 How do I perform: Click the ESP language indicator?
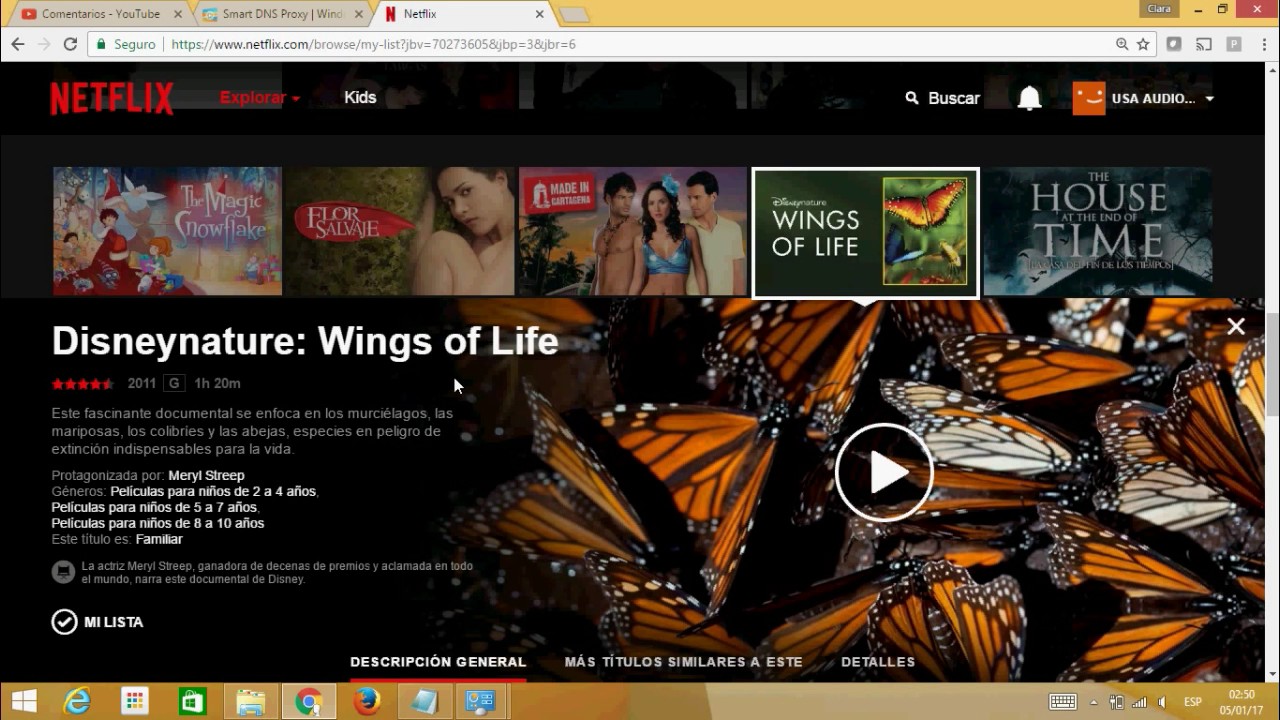tap(1193, 702)
